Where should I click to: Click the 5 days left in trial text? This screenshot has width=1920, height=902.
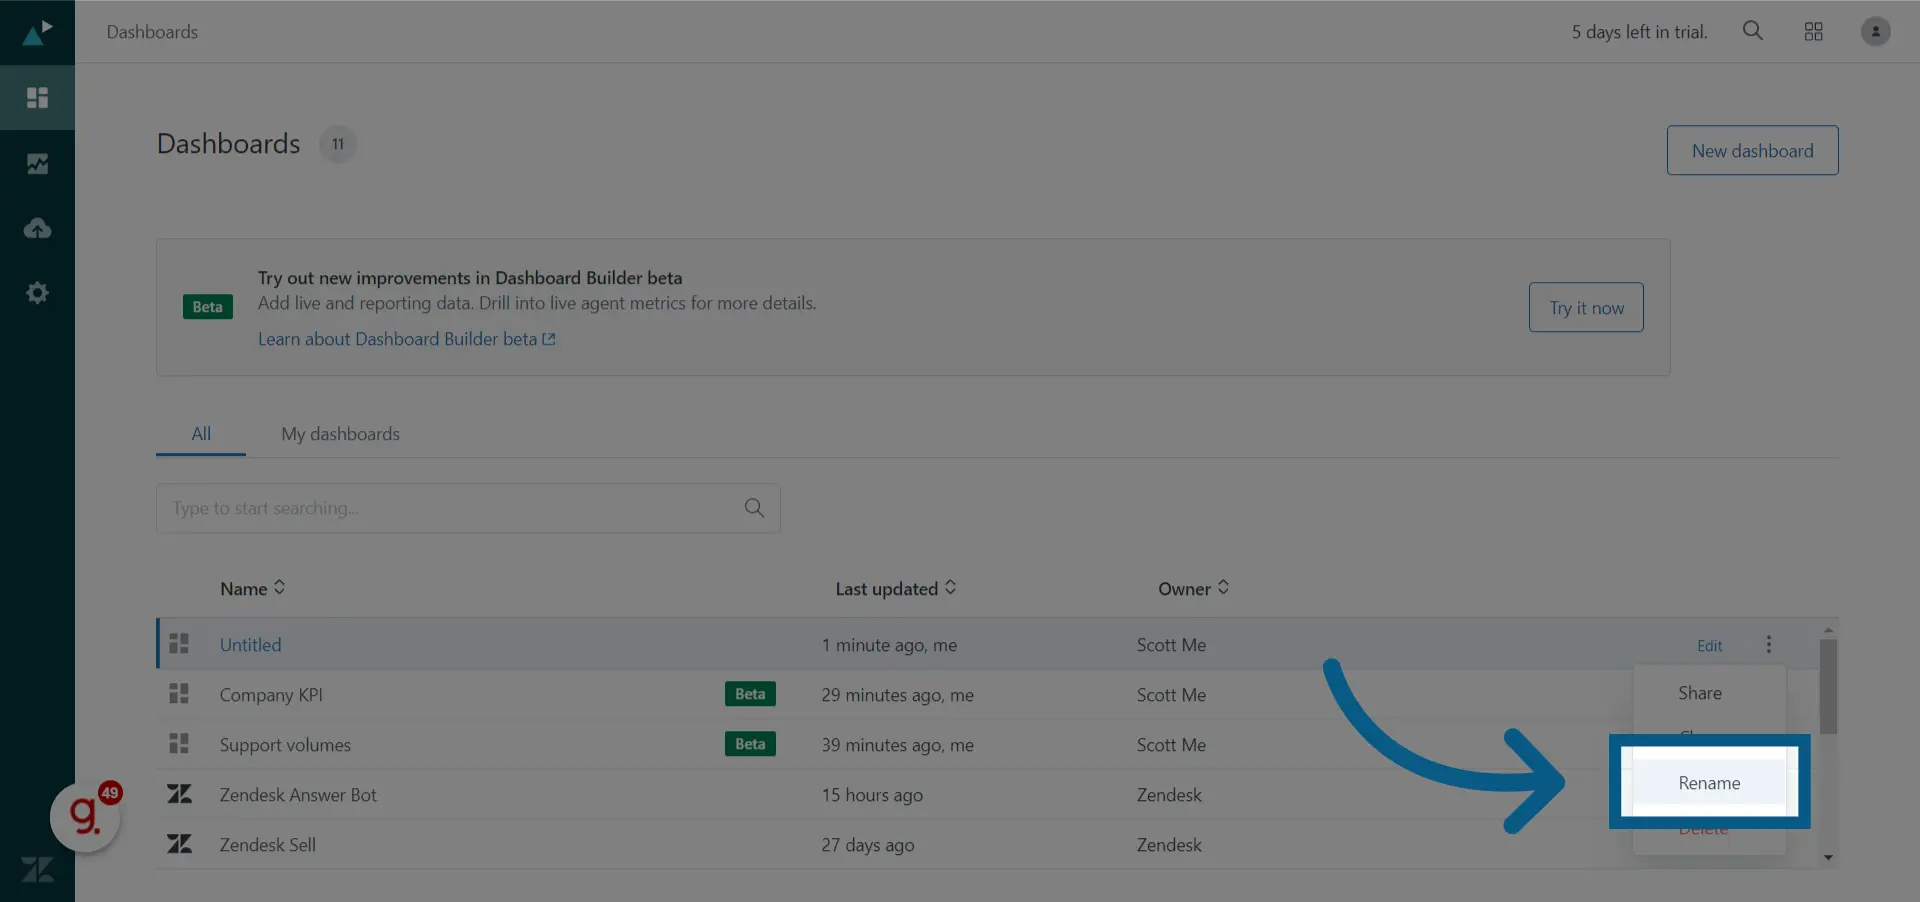tap(1639, 32)
